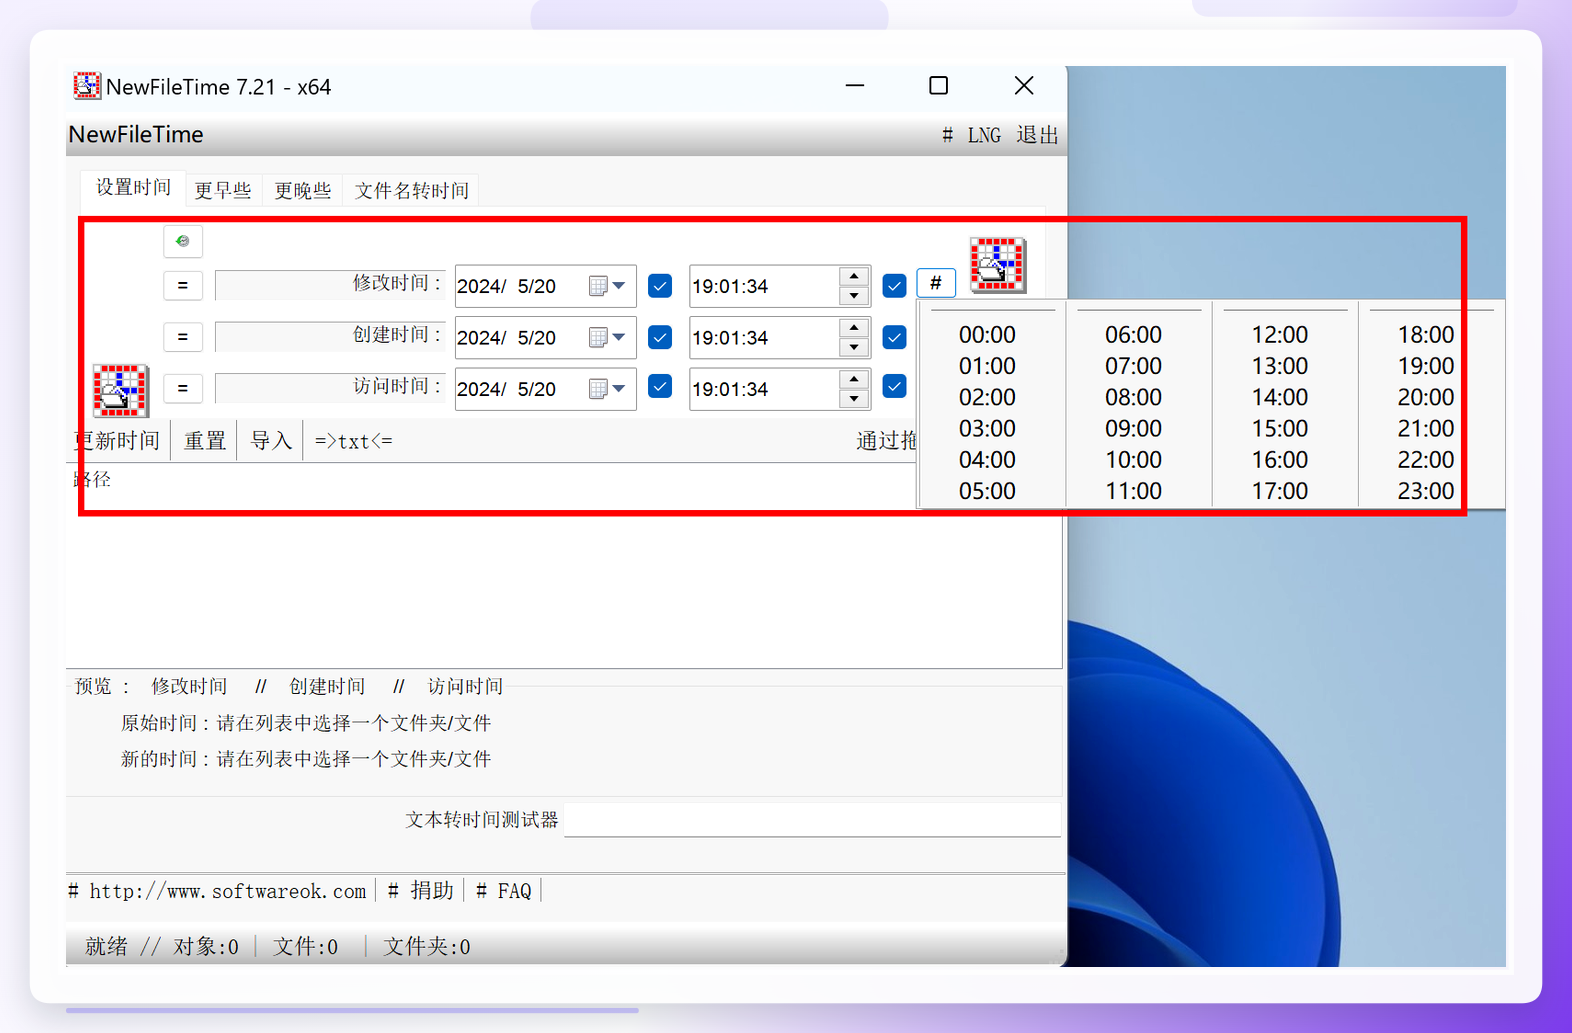Open calendar for 创建时间 date
The image size is (1572, 1033).
[607, 338]
